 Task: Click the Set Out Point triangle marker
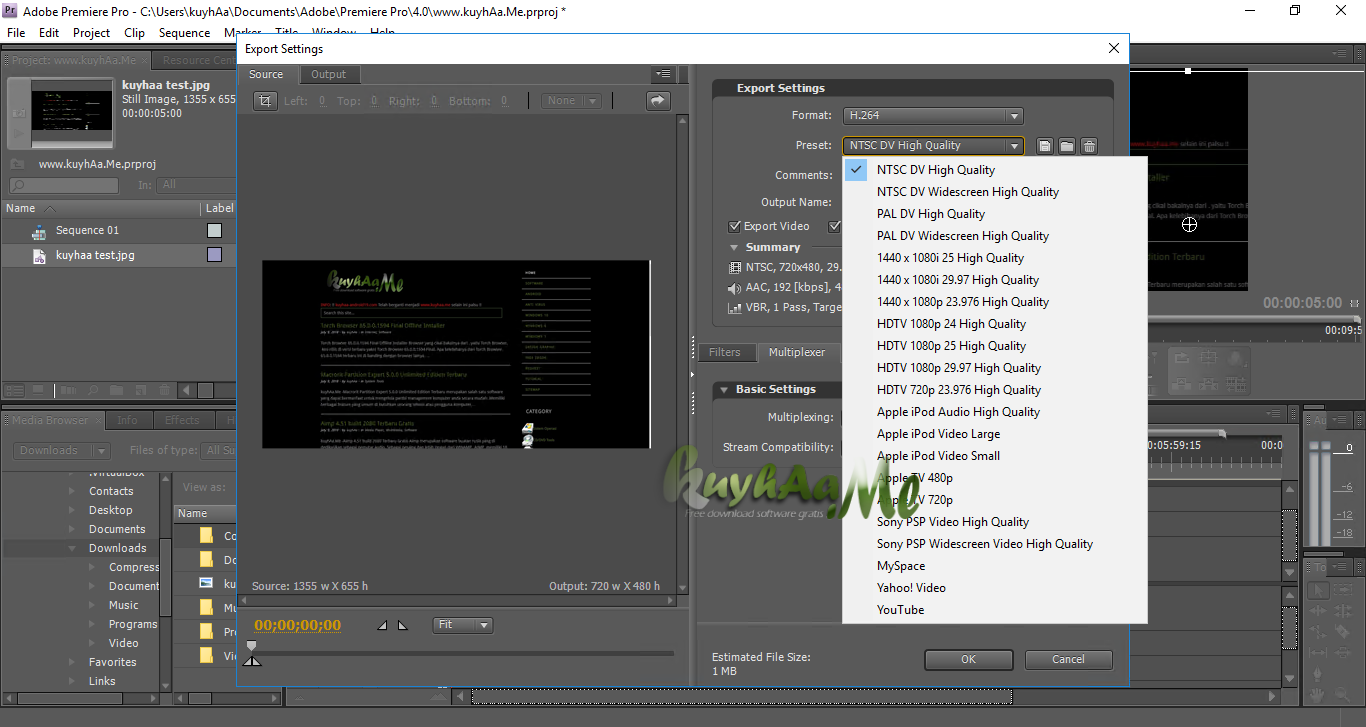[x=402, y=626]
